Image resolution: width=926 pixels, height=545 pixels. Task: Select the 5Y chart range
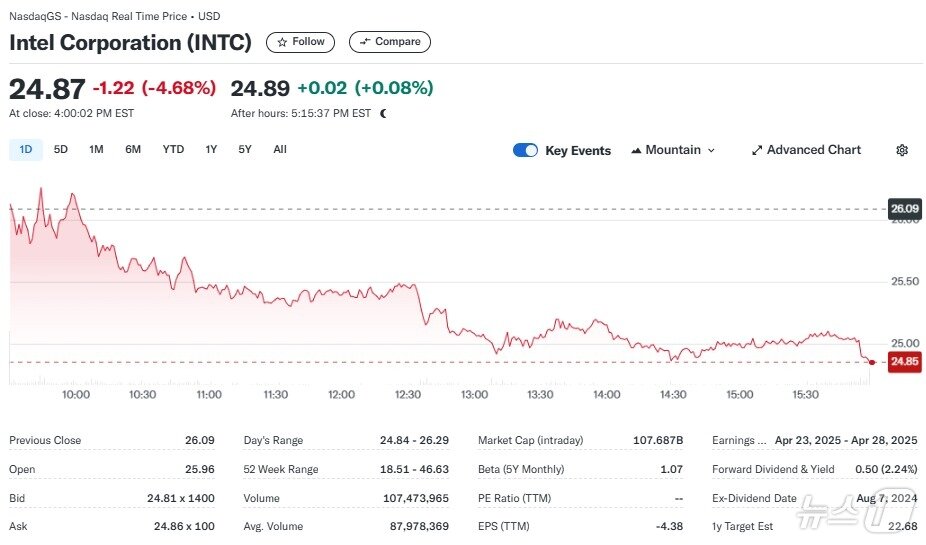click(245, 149)
